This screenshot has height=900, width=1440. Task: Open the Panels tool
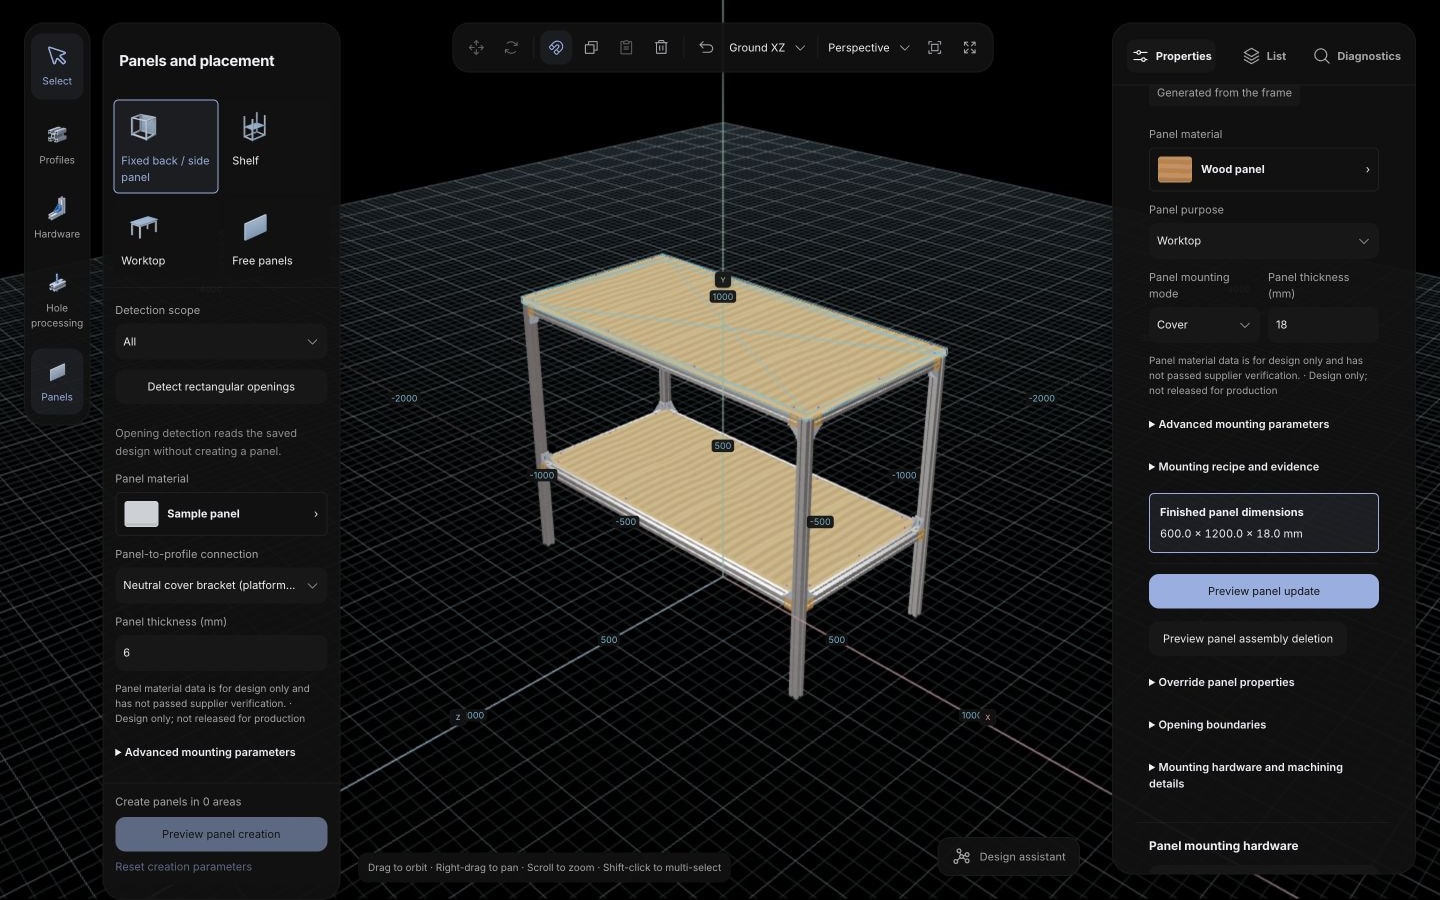57,381
